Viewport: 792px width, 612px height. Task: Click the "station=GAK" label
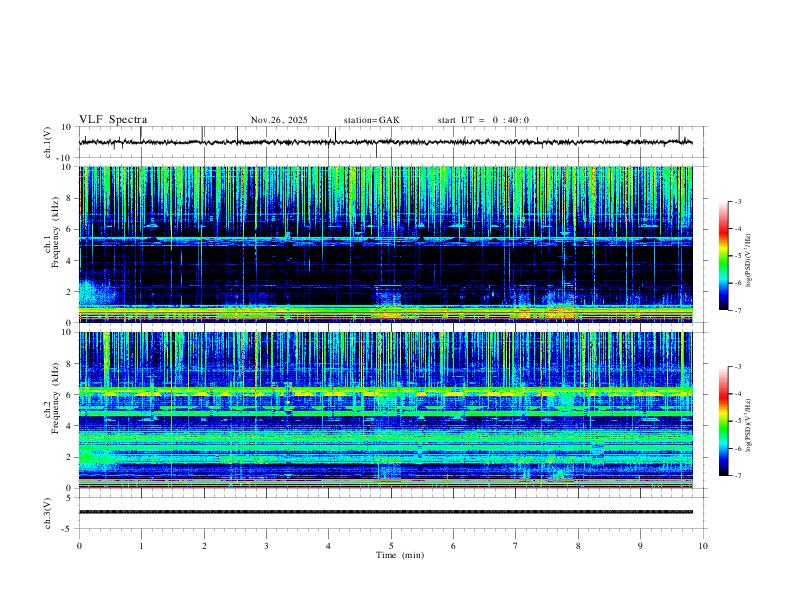[371, 120]
